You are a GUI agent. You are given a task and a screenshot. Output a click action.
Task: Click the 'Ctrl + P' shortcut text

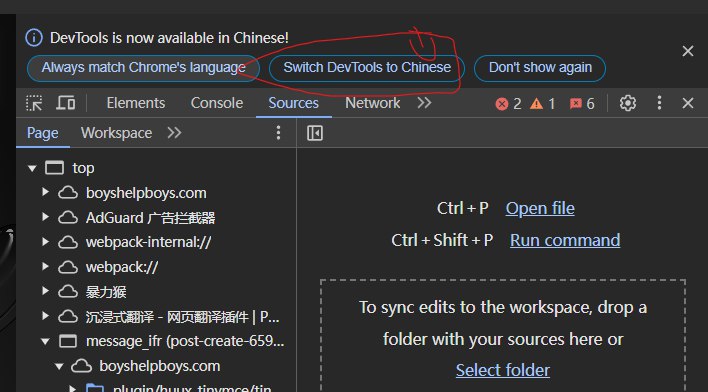[x=462, y=209]
